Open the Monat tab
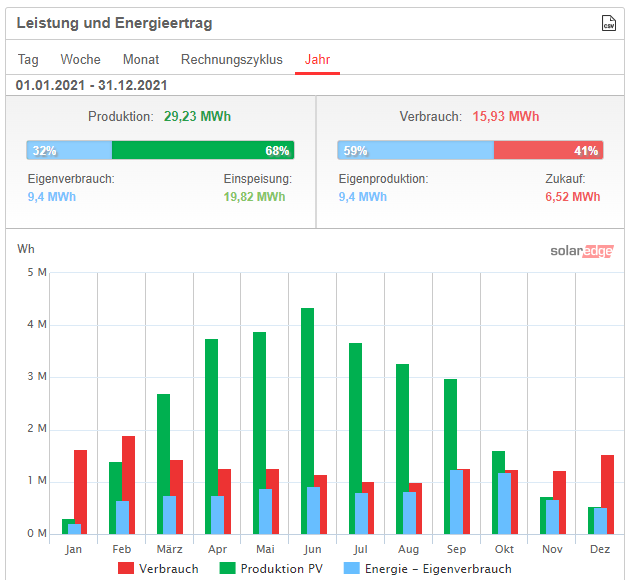Image resolution: width=630 pixels, height=580 pixels. [x=141, y=59]
